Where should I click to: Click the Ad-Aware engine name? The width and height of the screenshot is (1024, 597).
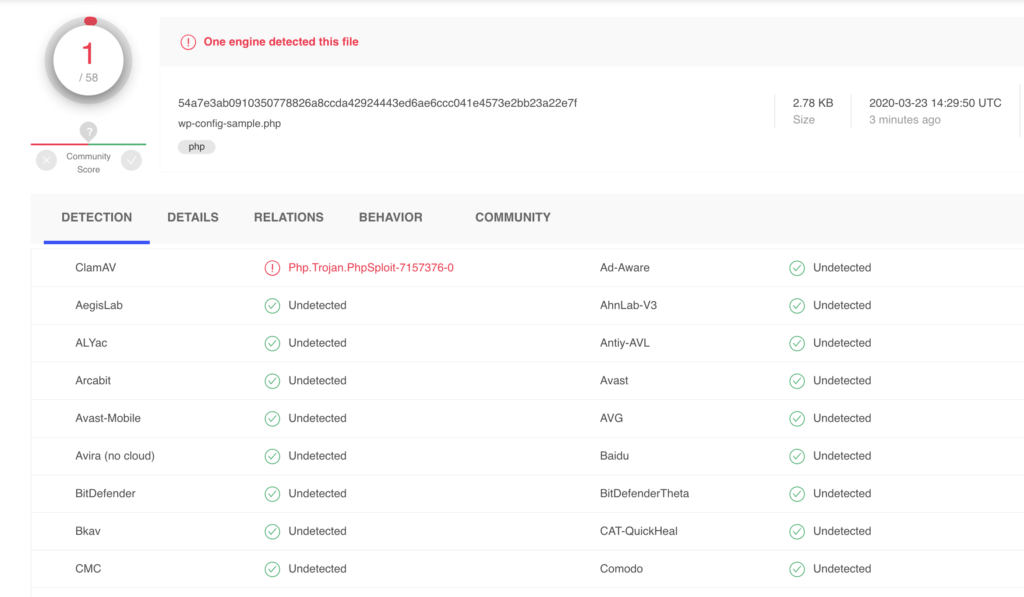(625, 268)
